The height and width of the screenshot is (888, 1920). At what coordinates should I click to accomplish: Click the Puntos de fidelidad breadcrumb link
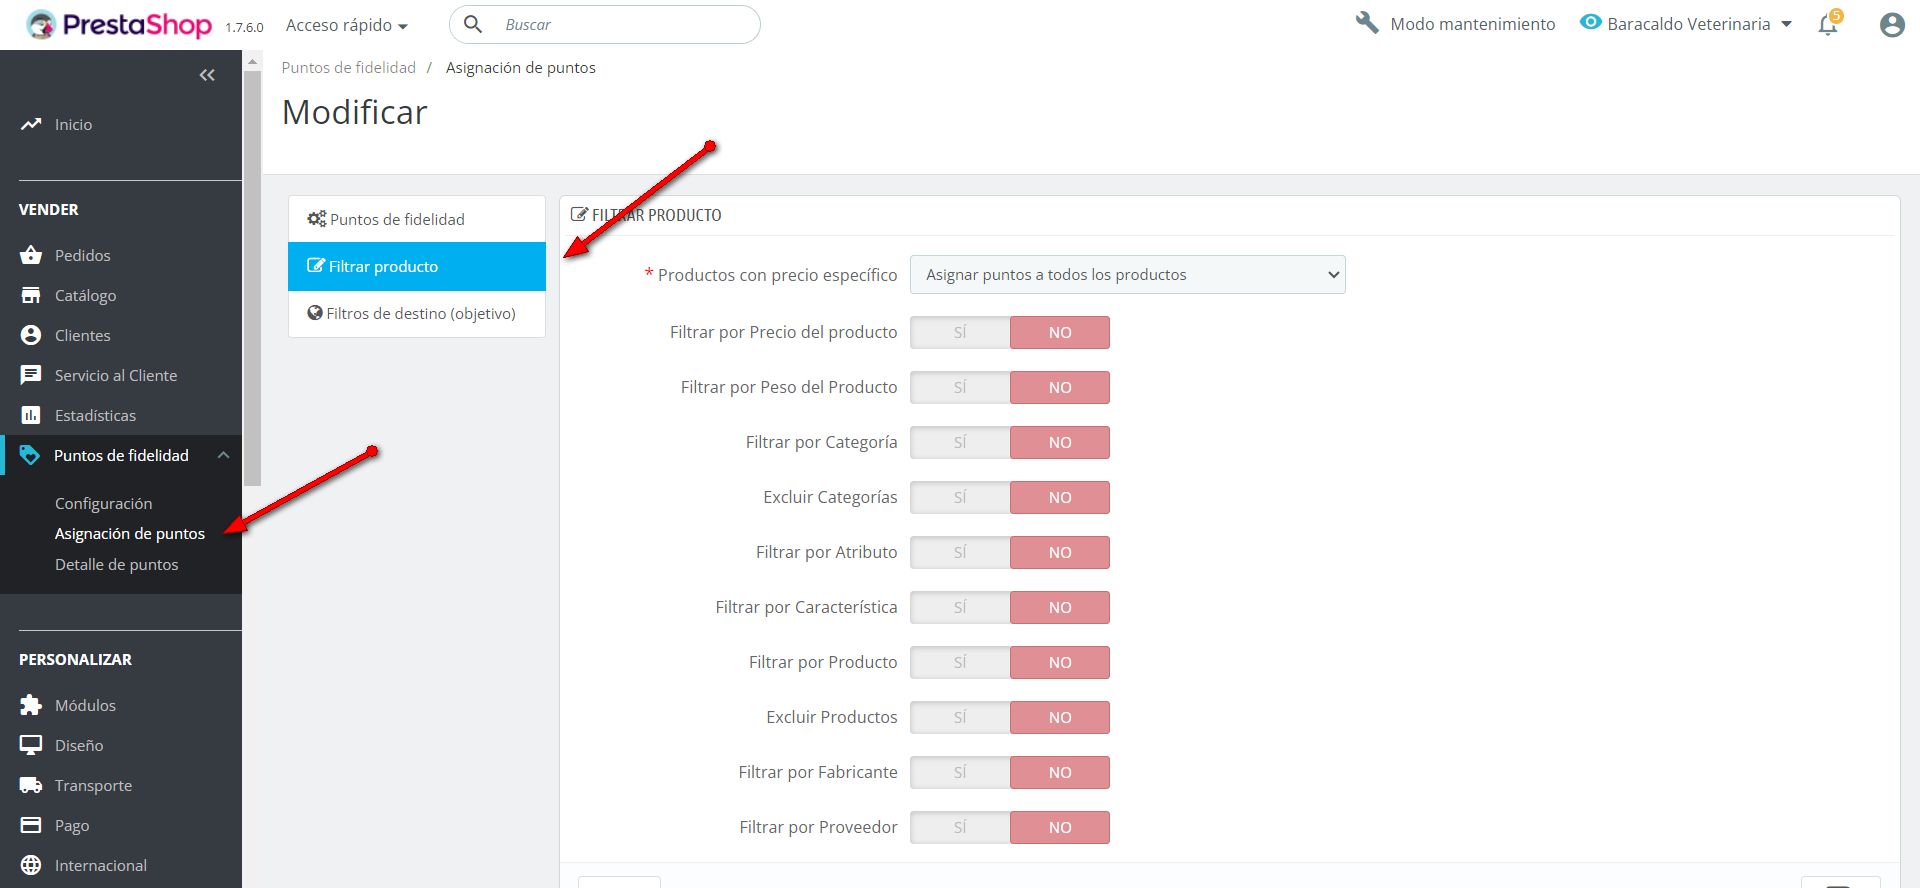[x=348, y=67]
